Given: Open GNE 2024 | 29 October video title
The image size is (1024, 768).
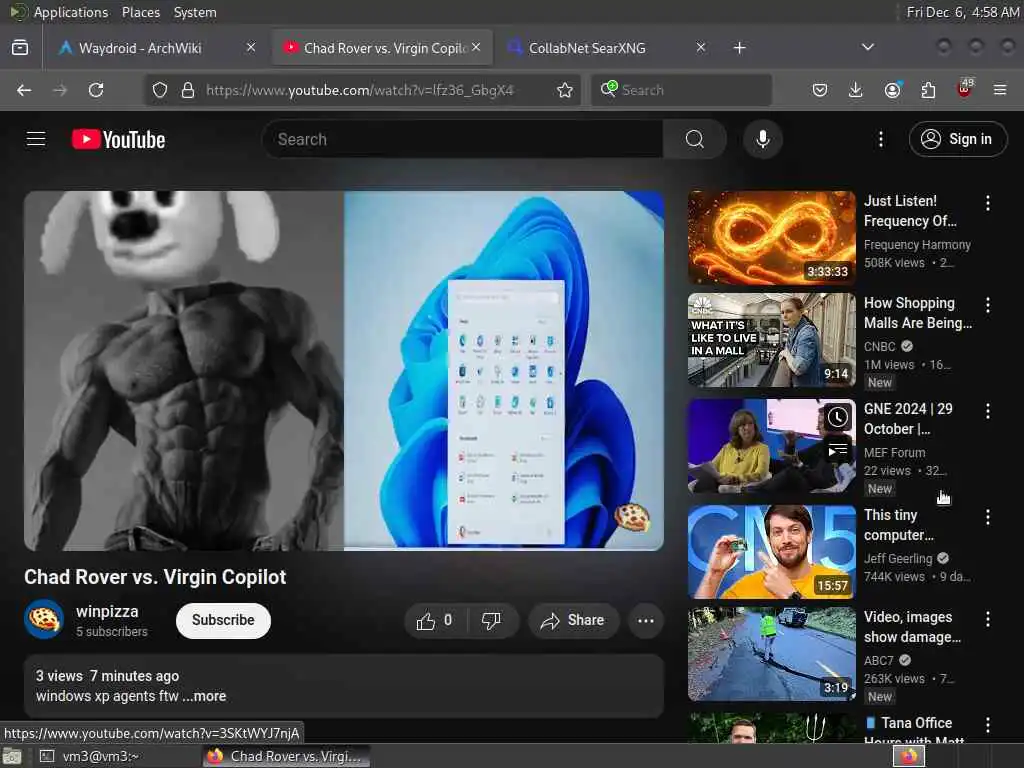Looking at the screenshot, I should click(x=908, y=419).
